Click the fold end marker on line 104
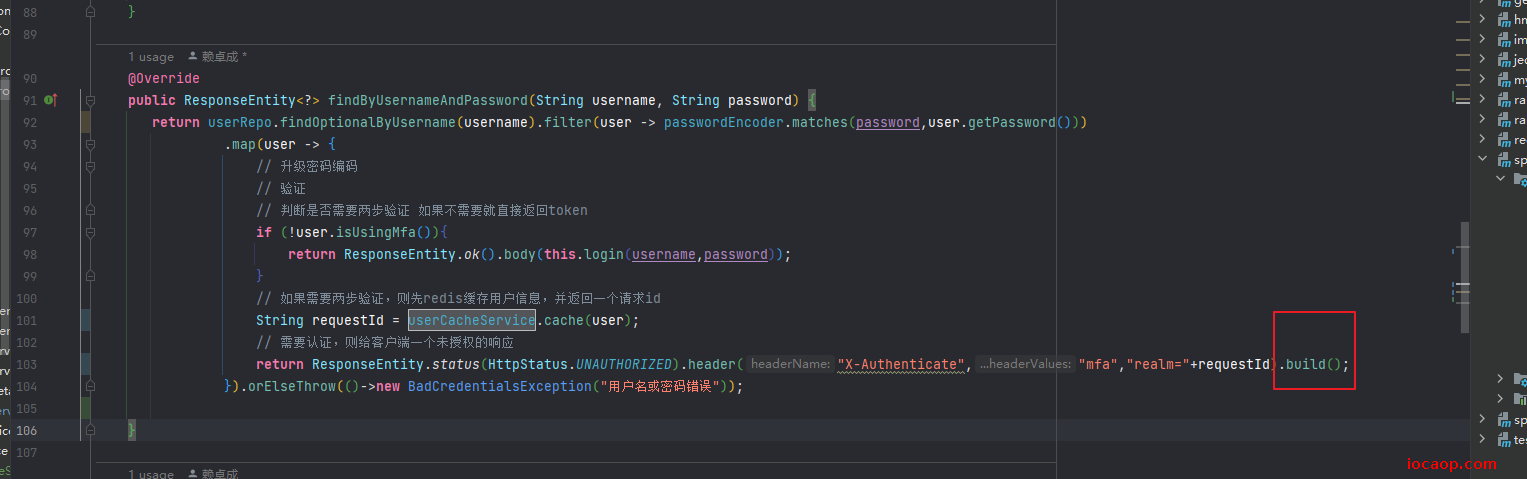The width and height of the screenshot is (1527, 479). [x=90, y=386]
